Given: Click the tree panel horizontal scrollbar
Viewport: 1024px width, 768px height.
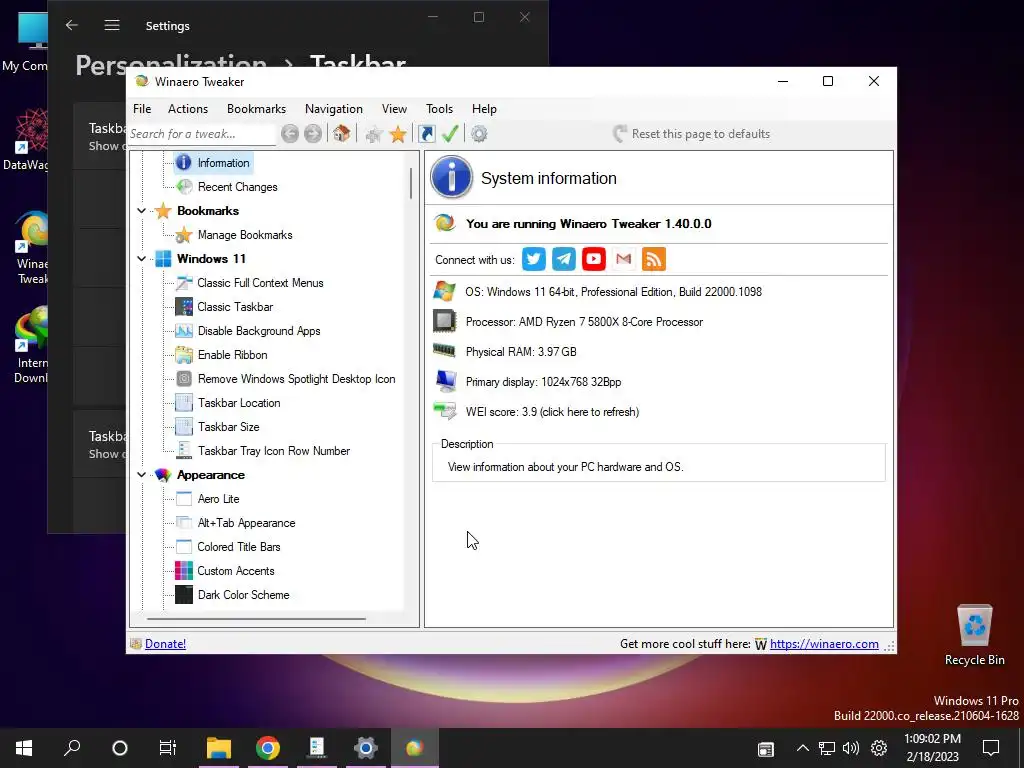Looking at the screenshot, I should [x=256, y=618].
